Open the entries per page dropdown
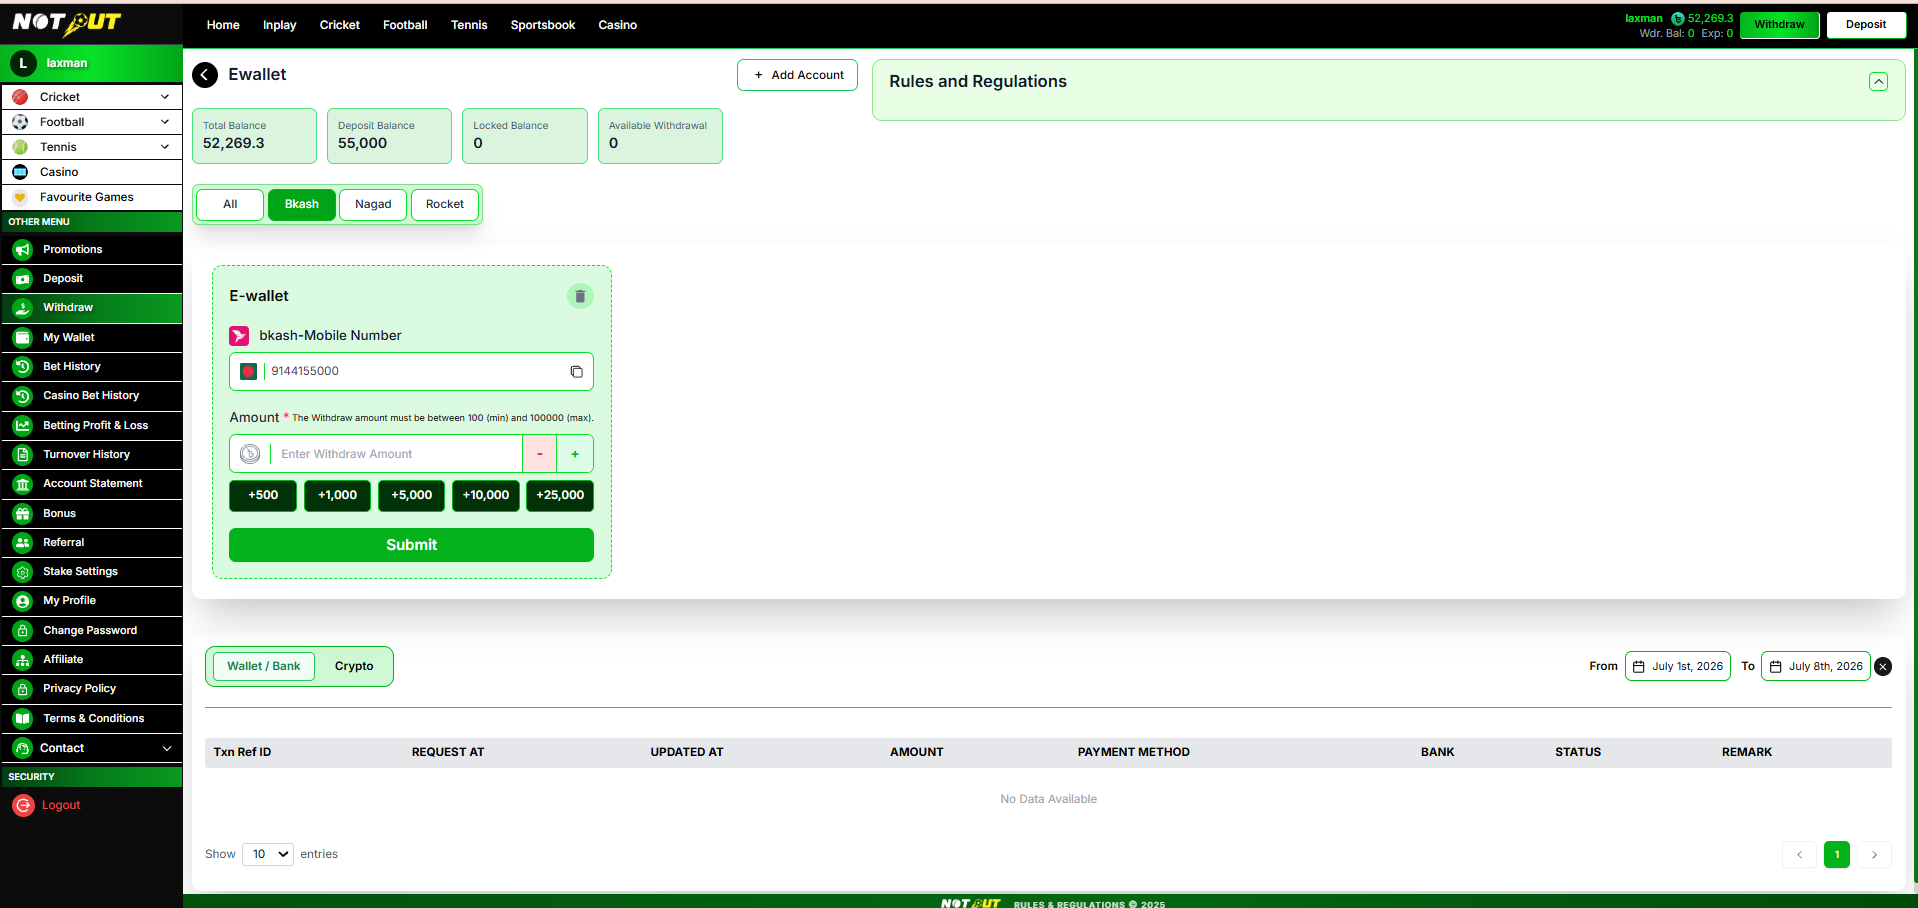The image size is (1918, 908). 268,854
